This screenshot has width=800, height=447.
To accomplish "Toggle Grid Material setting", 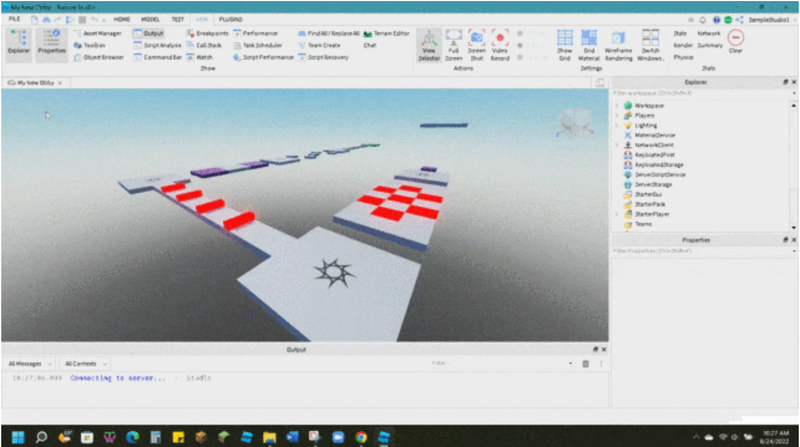I will click(x=589, y=45).
